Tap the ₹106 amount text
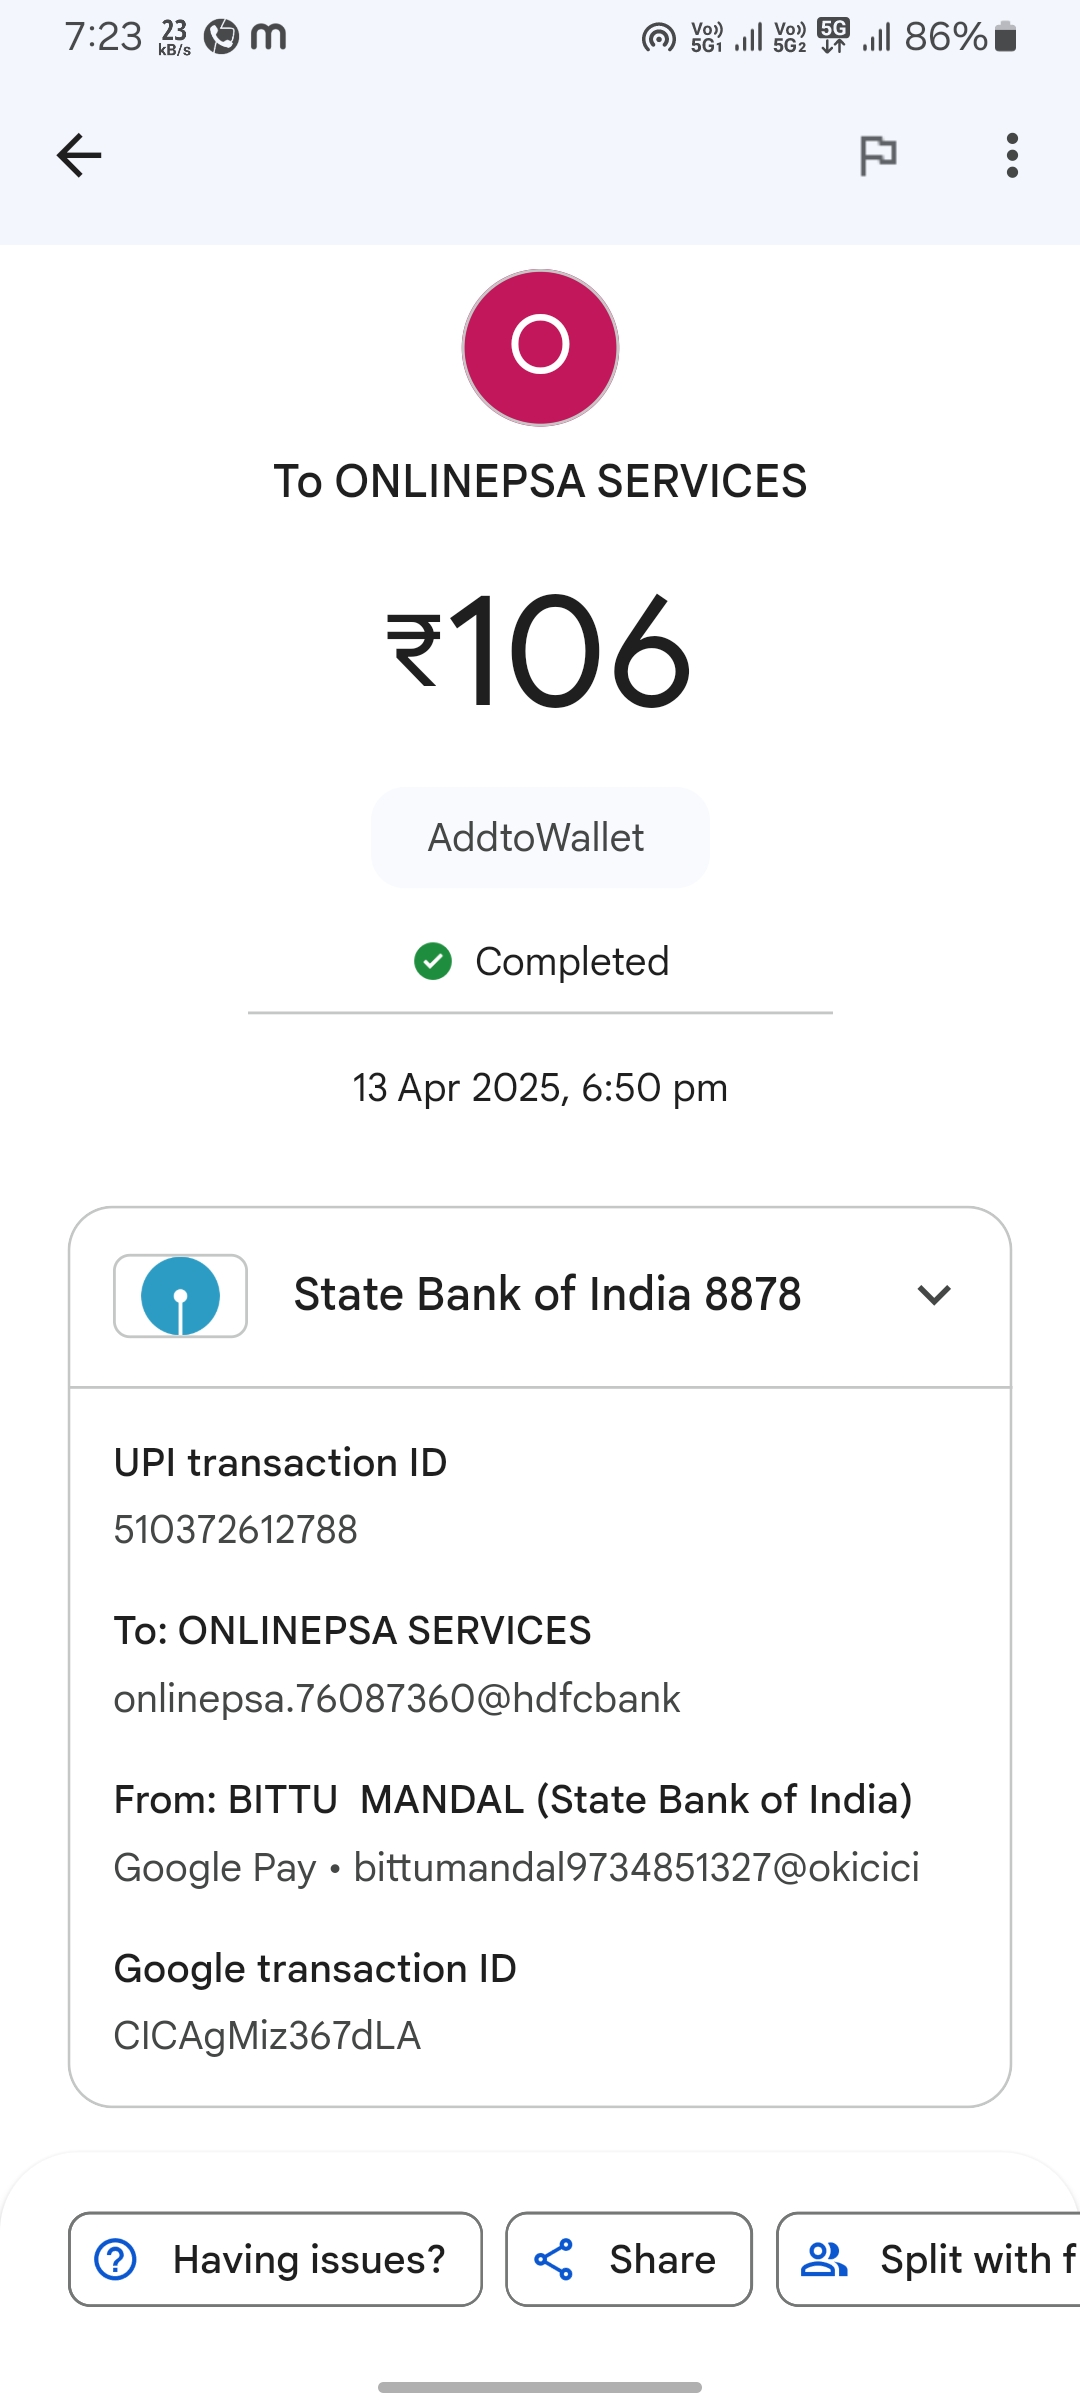This screenshot has width=1080, height=2408. (540, 650)
